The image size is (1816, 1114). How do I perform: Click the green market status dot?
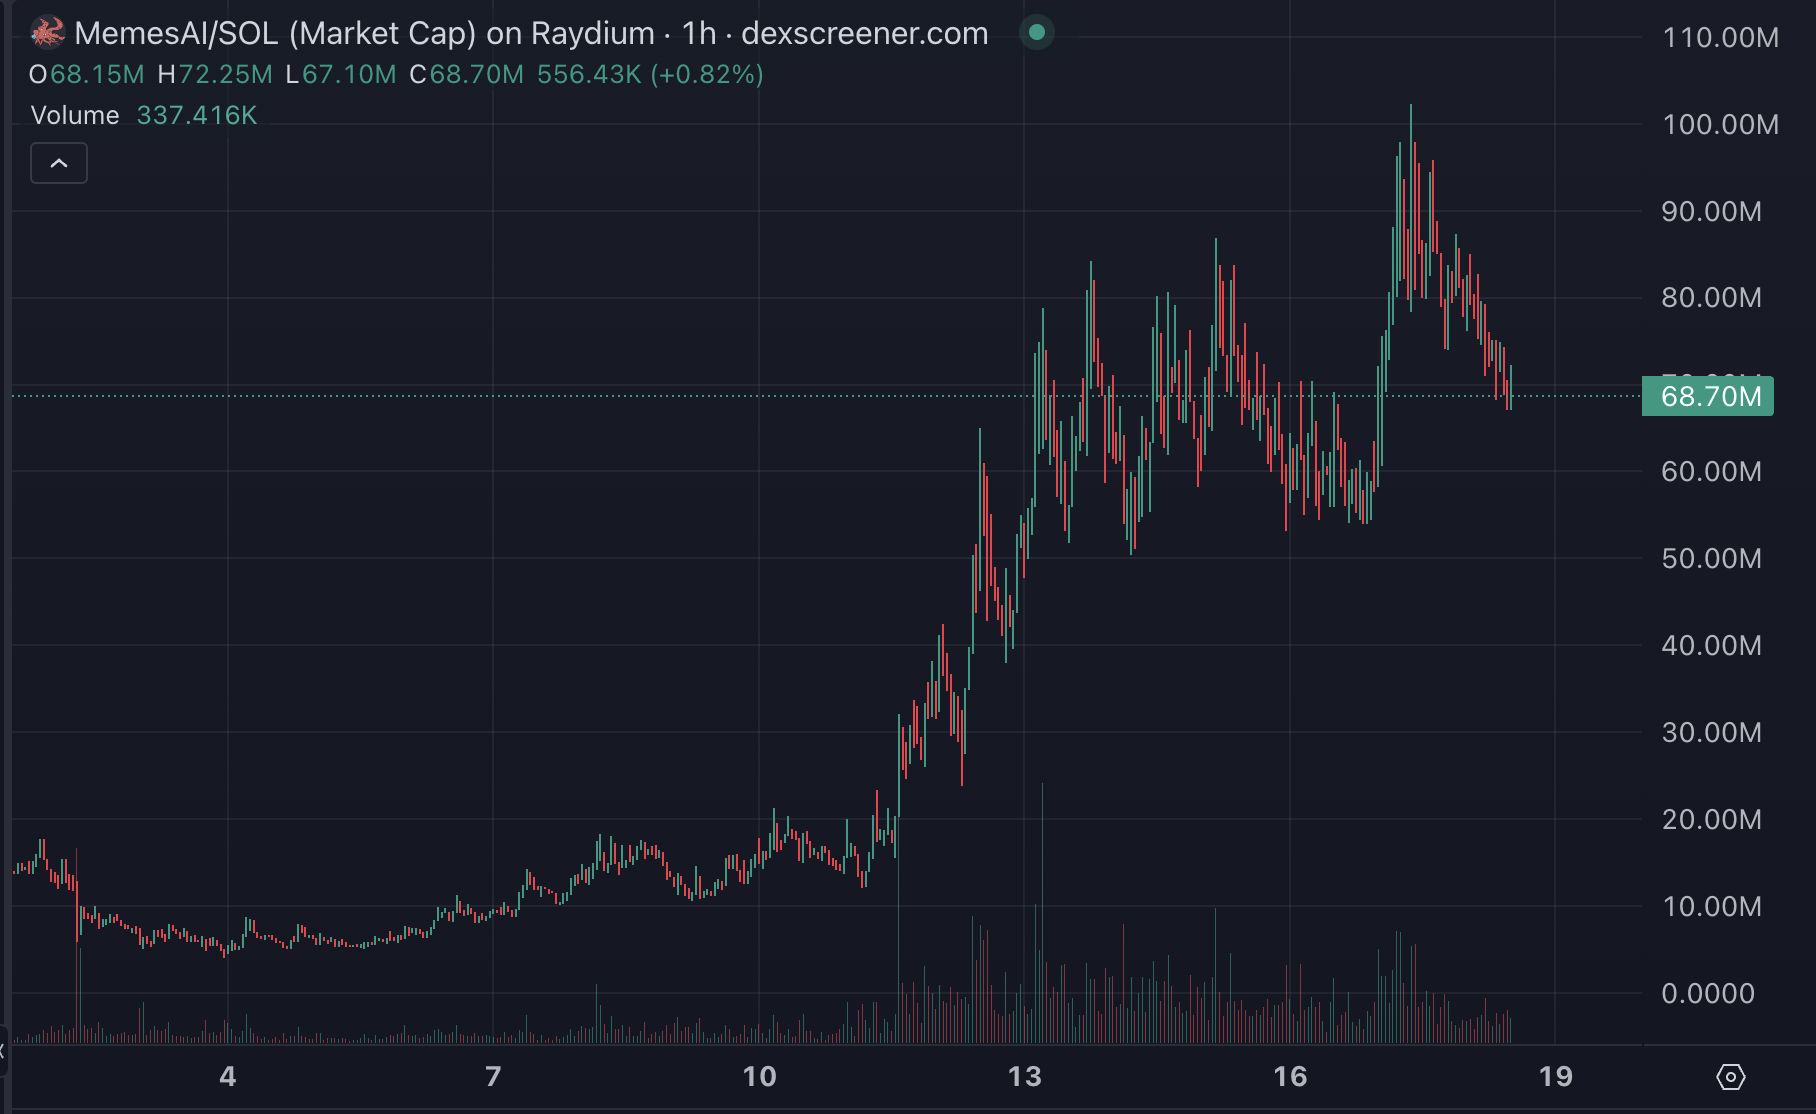coord(1037,33)
